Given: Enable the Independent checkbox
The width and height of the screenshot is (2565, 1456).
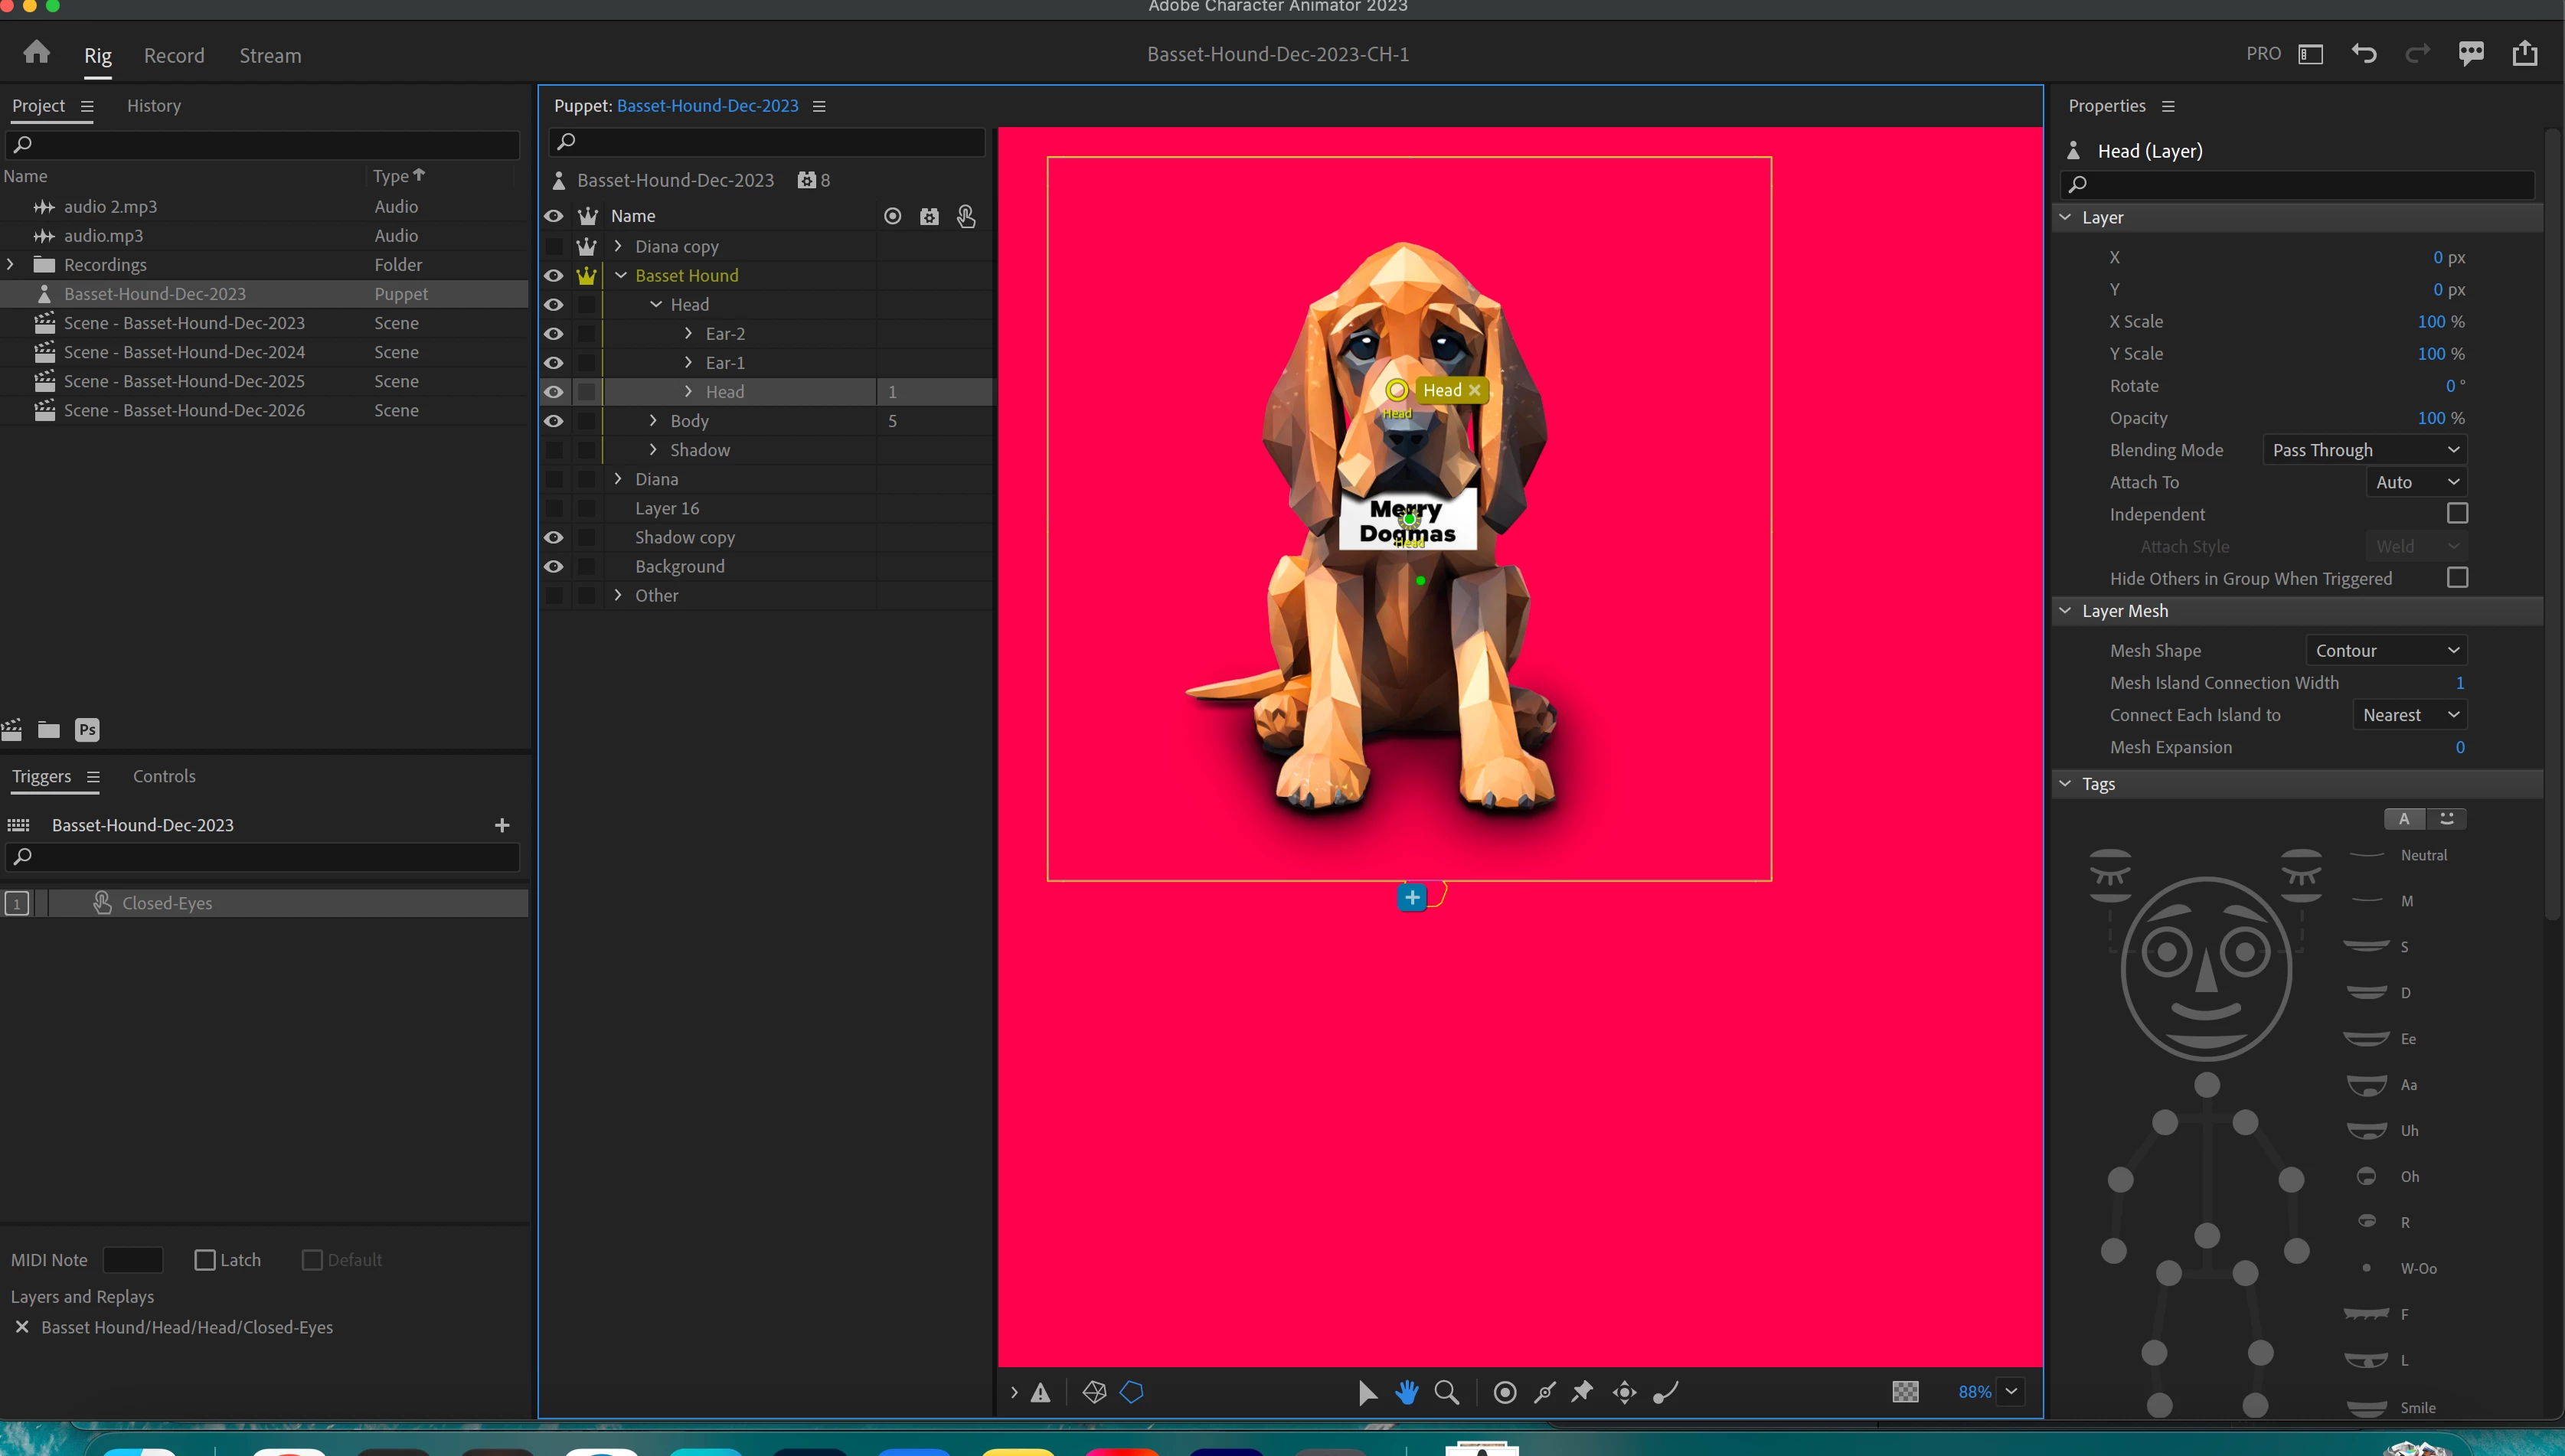Looking at the screenshot, I should click(2457, 514).
